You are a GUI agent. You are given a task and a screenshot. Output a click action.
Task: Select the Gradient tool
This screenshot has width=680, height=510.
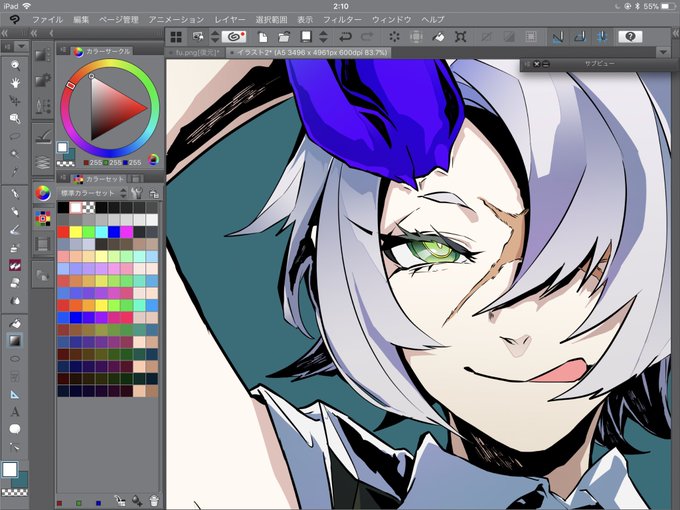15,341
